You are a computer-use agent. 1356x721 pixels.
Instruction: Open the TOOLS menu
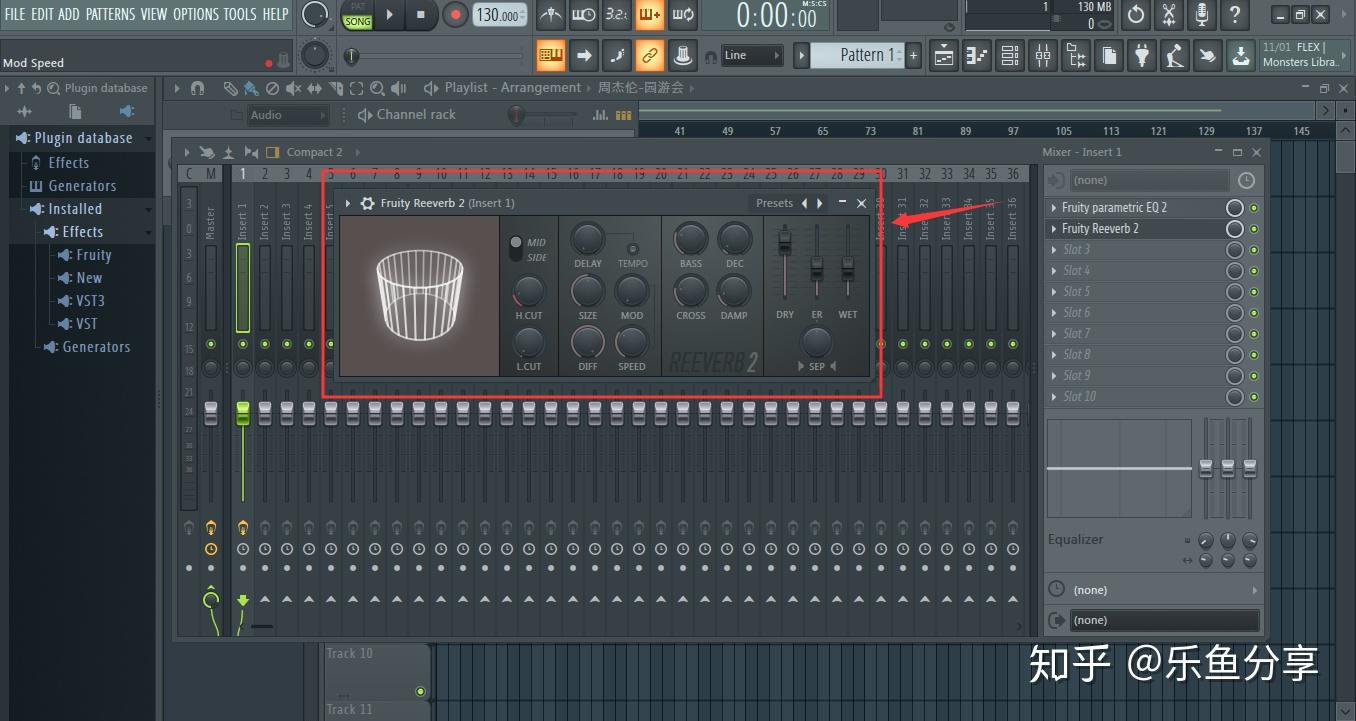[x=240, y=14]
